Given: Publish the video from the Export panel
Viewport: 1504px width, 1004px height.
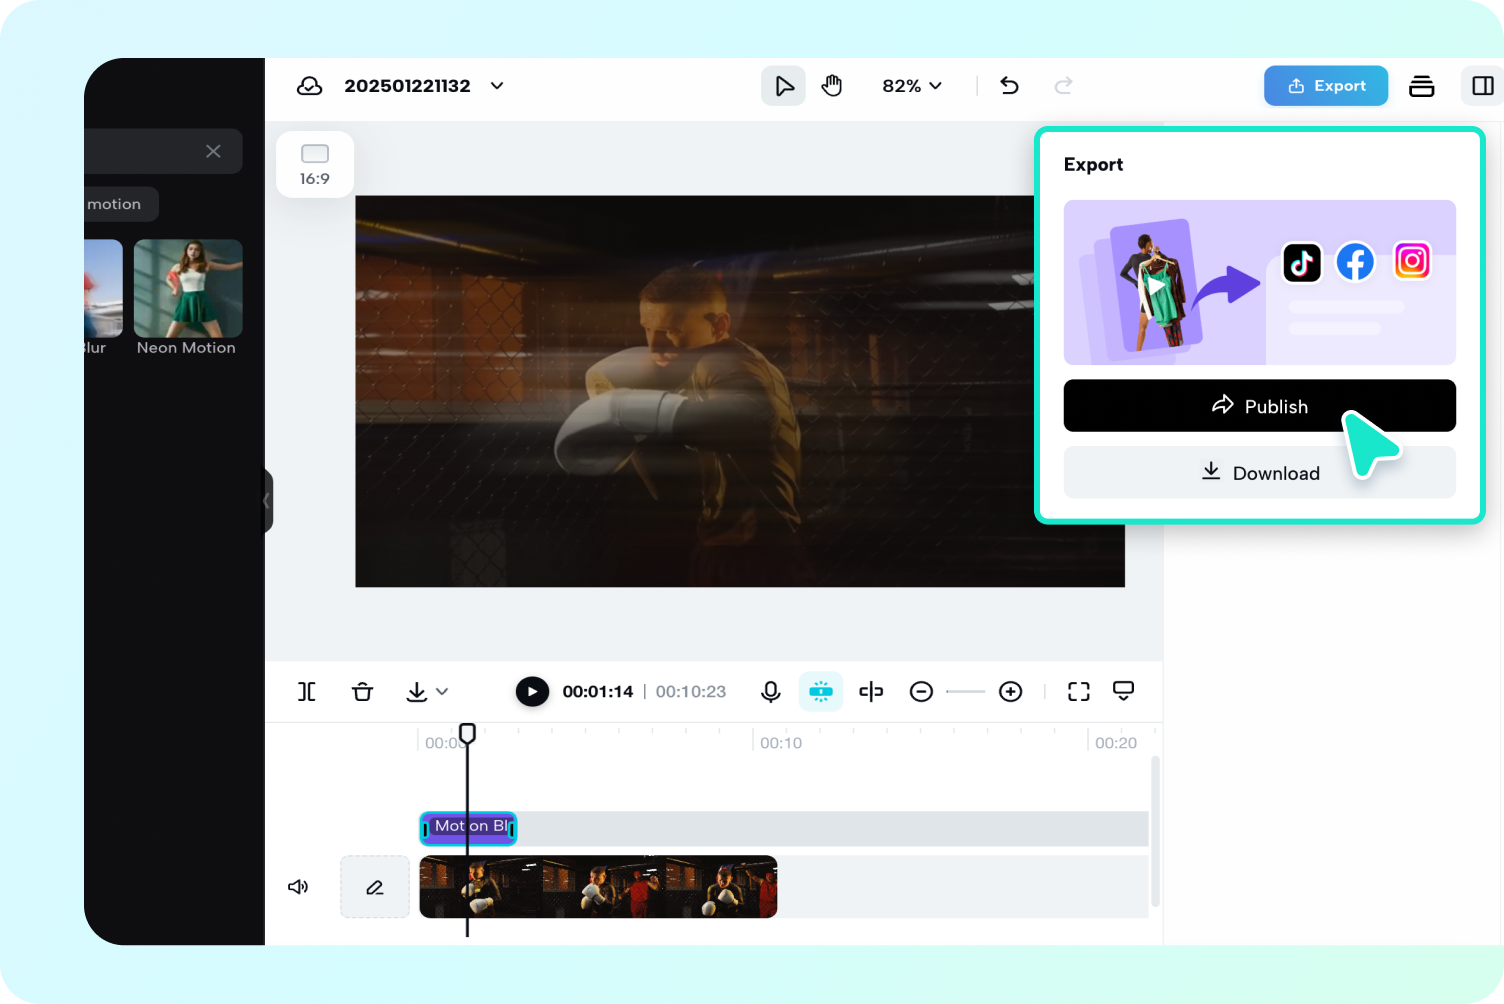Looking at the screenshot, I should click(x=1260, y=406).
